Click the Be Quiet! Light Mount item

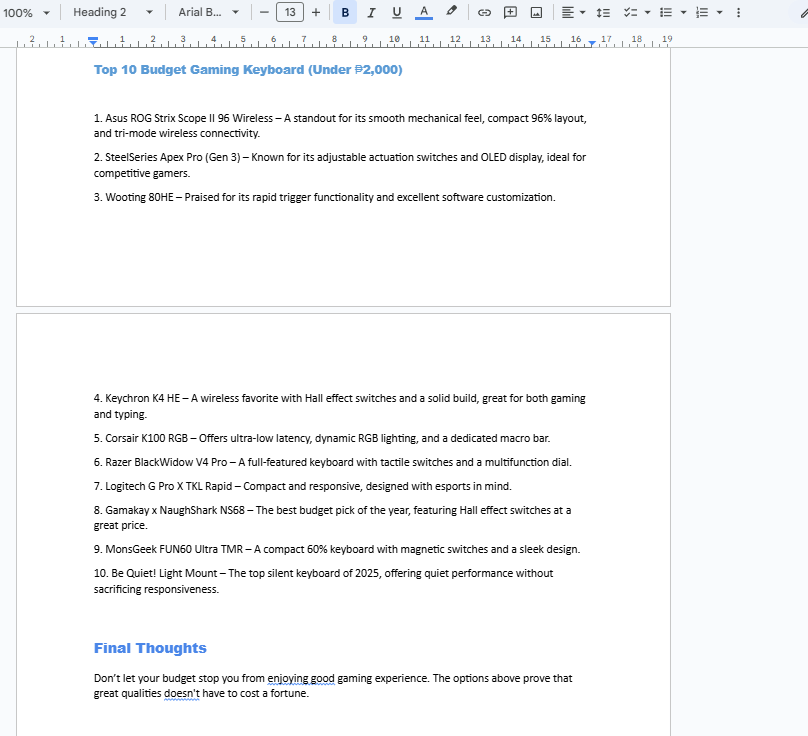pos(324,581)
